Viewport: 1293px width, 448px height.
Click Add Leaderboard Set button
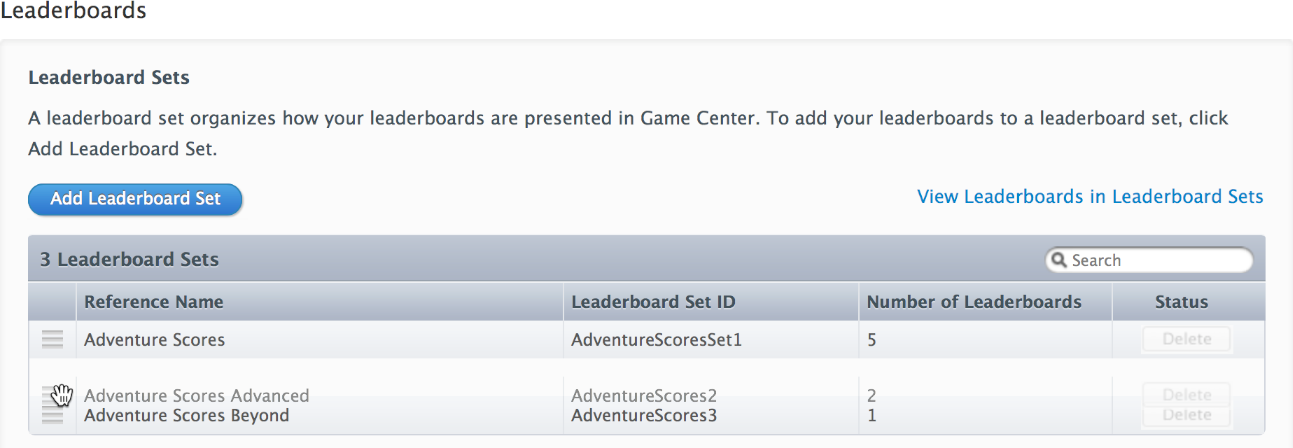click(135, 198)
